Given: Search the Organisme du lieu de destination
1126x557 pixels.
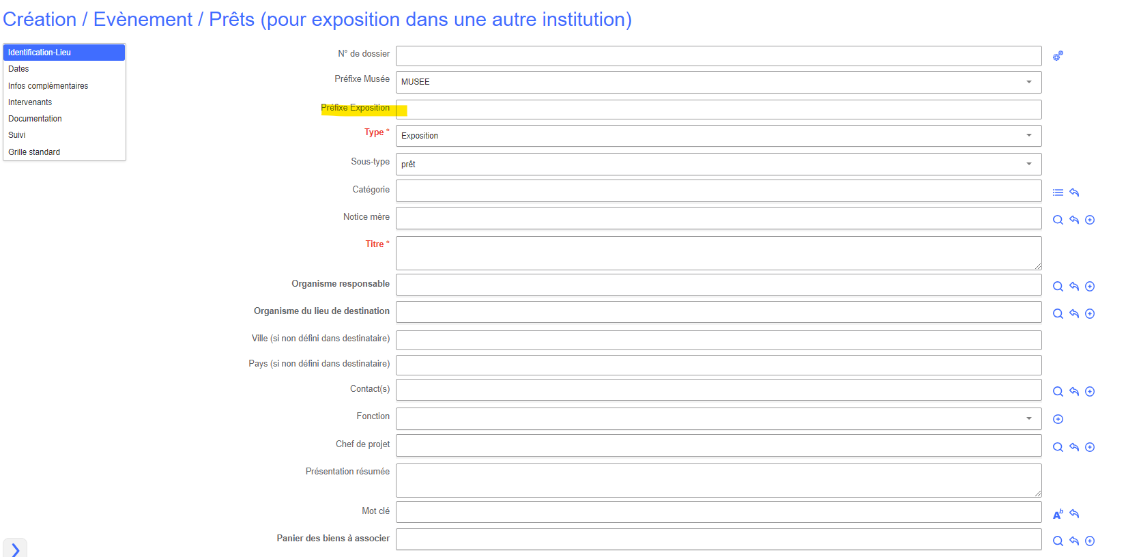Looking at the screenshot, I should (1058, 314).
